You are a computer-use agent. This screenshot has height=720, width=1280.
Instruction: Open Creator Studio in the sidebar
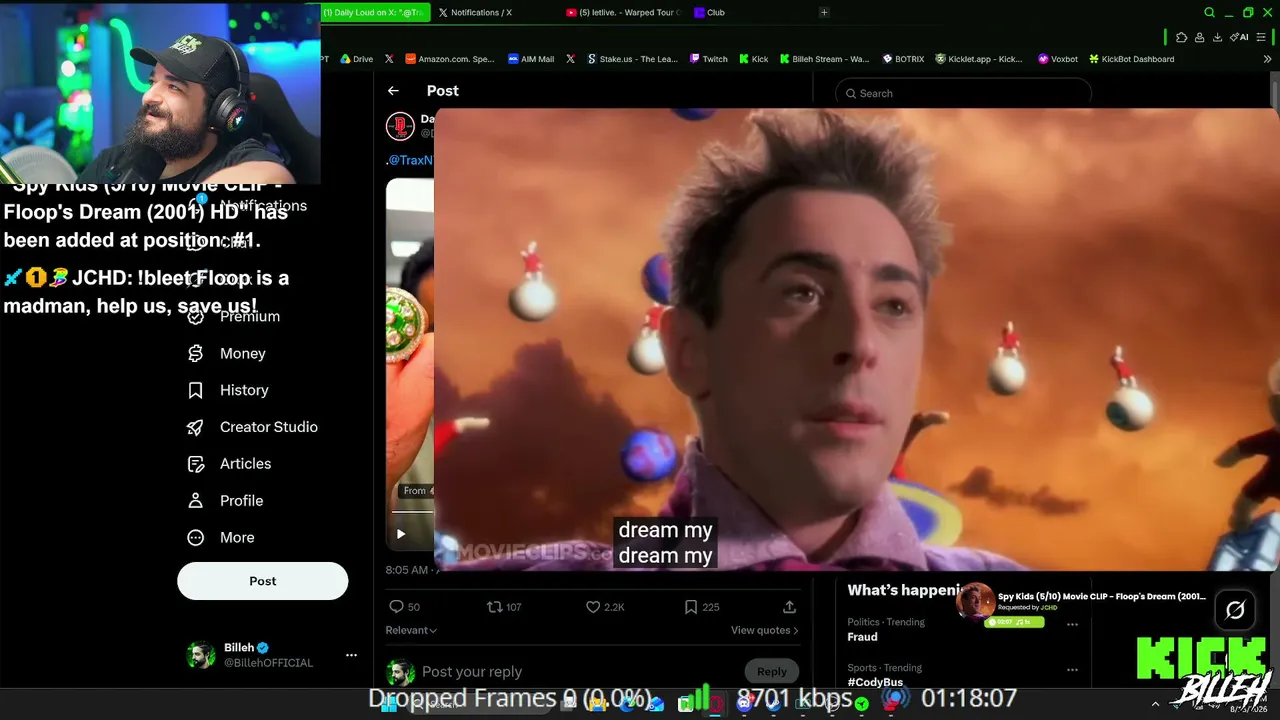(252, 427)
